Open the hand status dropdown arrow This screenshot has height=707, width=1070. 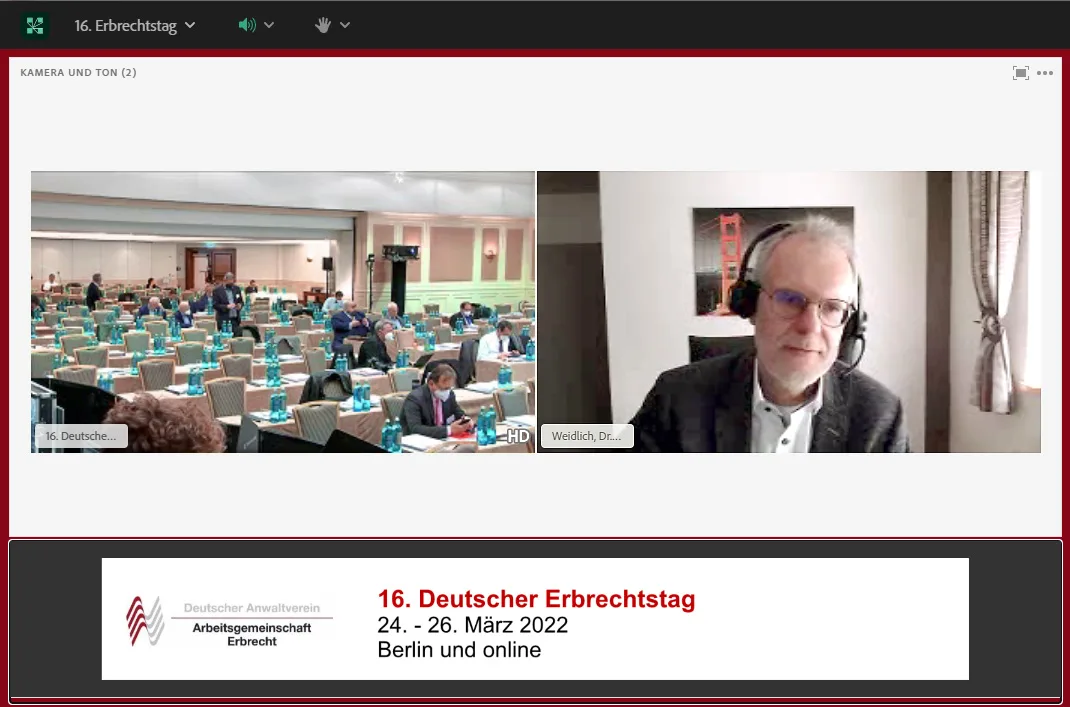(345, 25)
